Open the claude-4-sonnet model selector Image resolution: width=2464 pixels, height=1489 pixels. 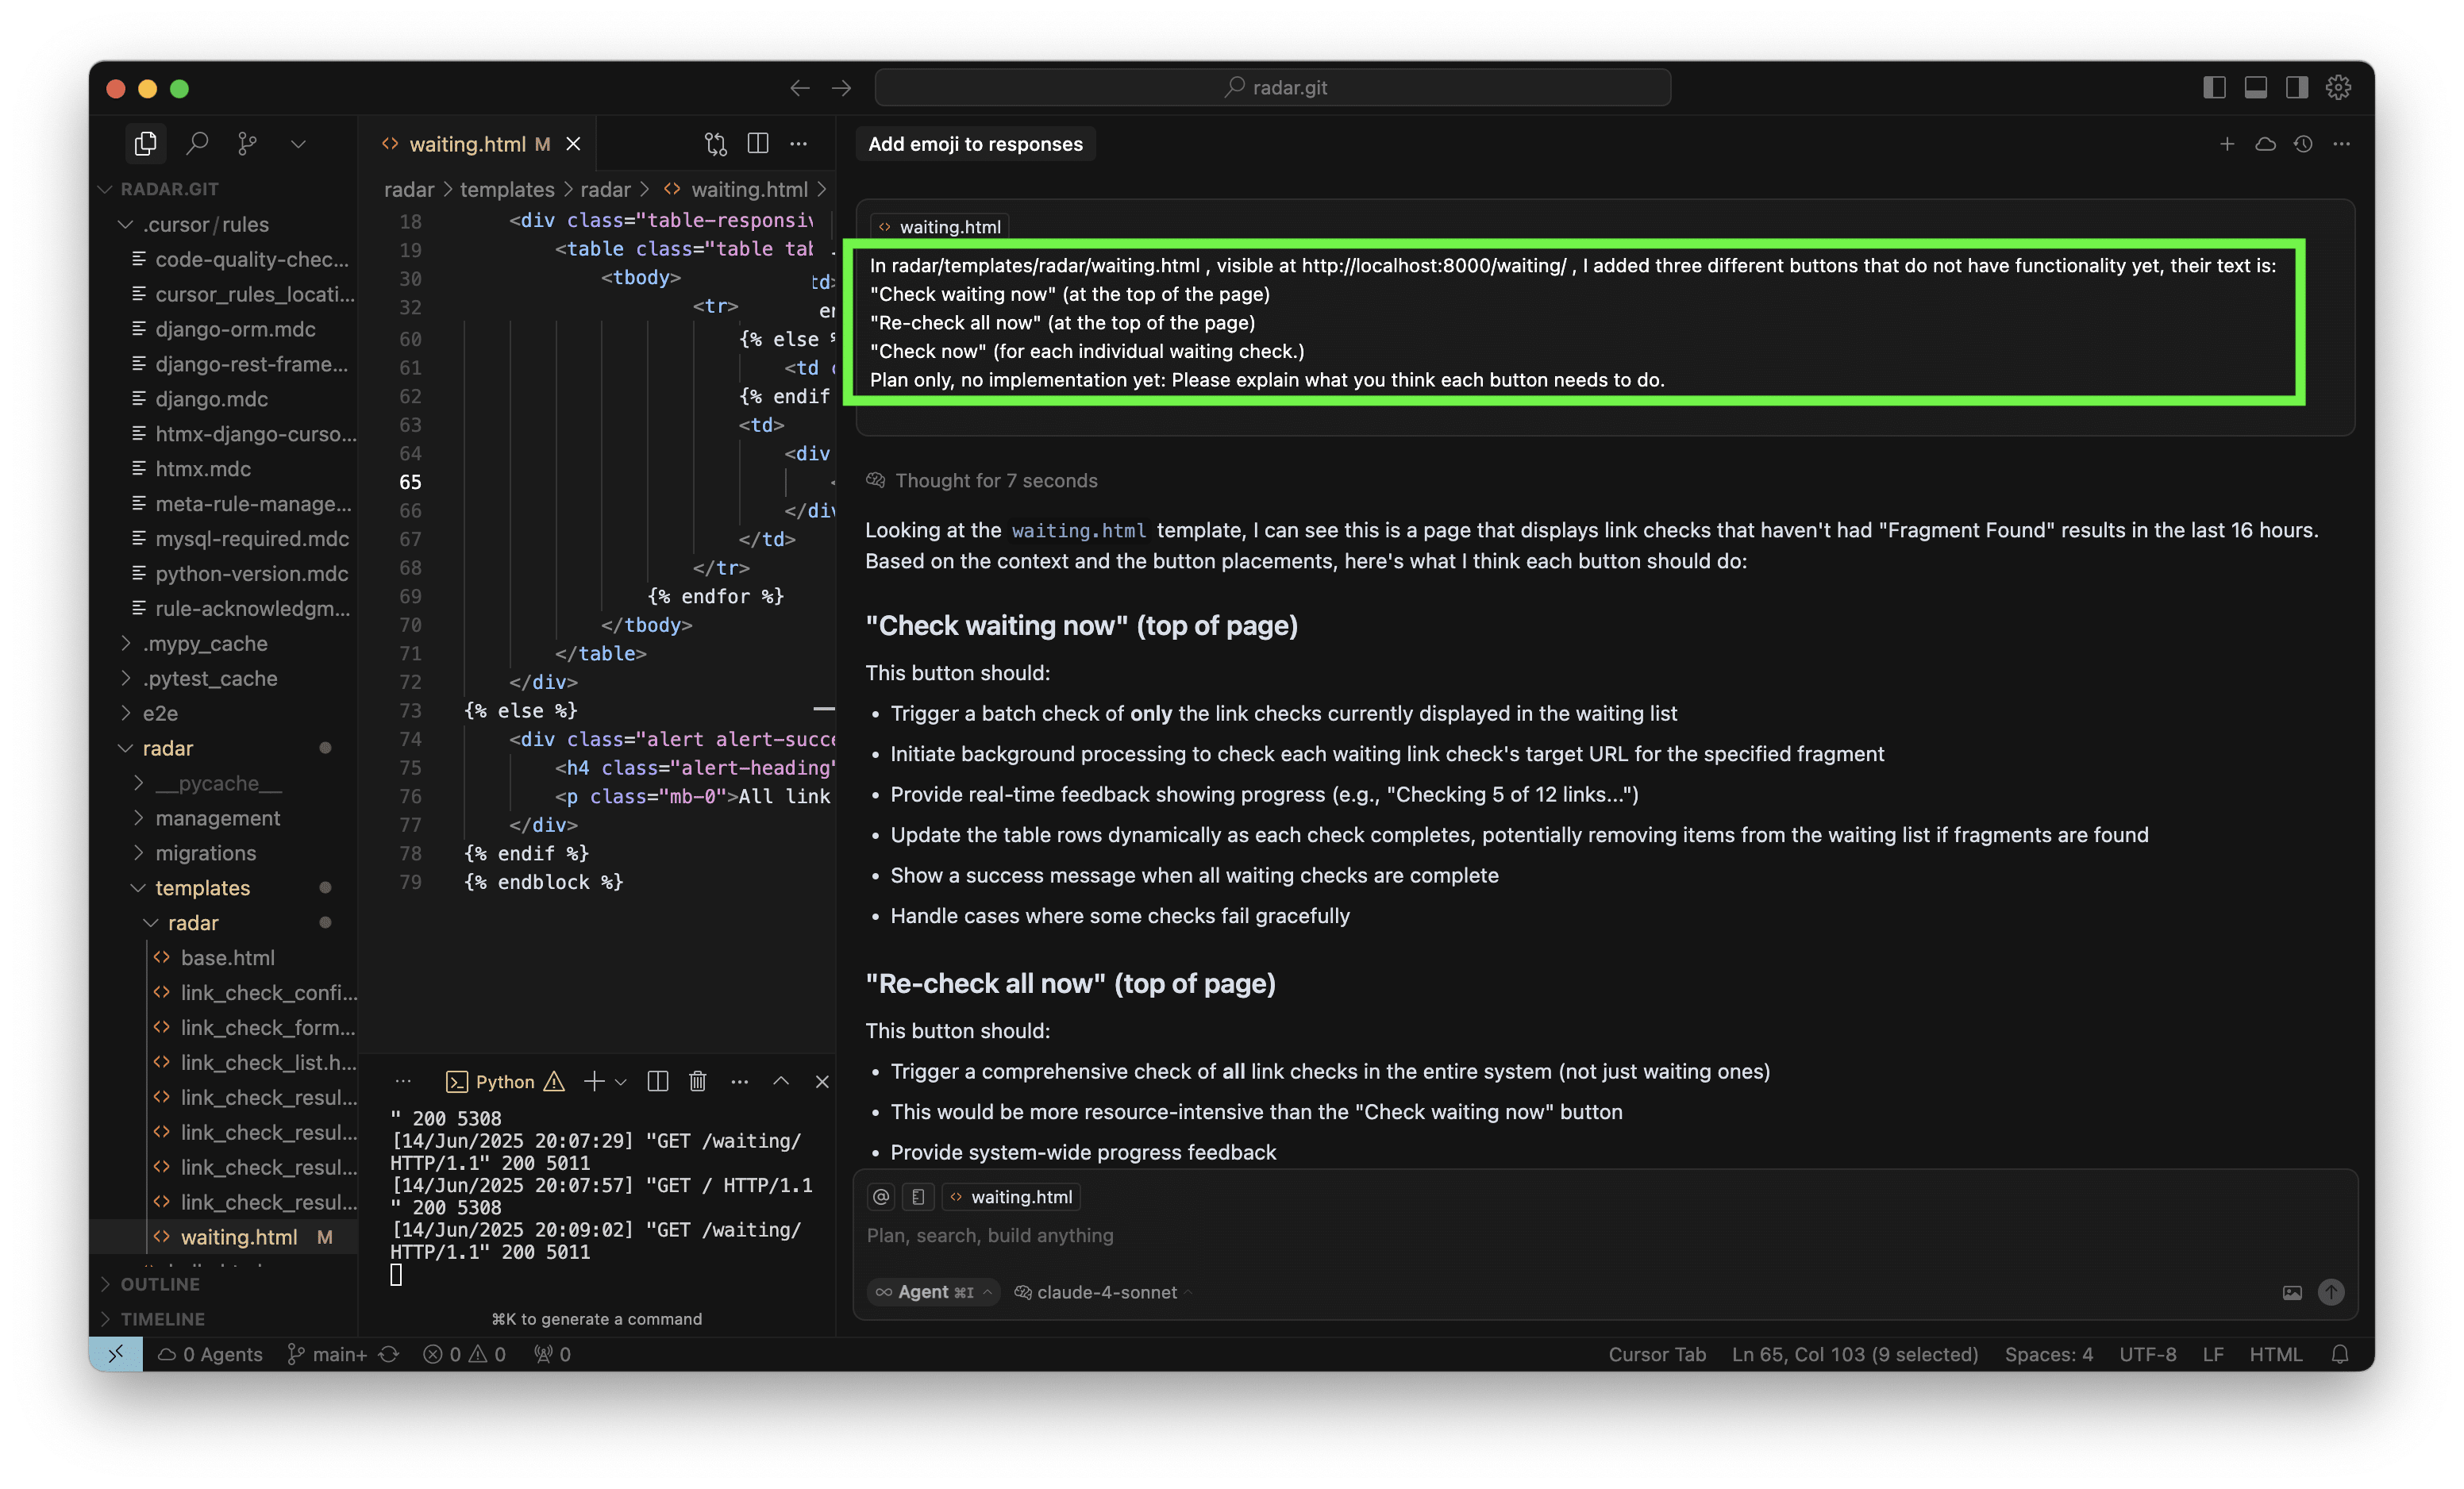[1105, 1292]
